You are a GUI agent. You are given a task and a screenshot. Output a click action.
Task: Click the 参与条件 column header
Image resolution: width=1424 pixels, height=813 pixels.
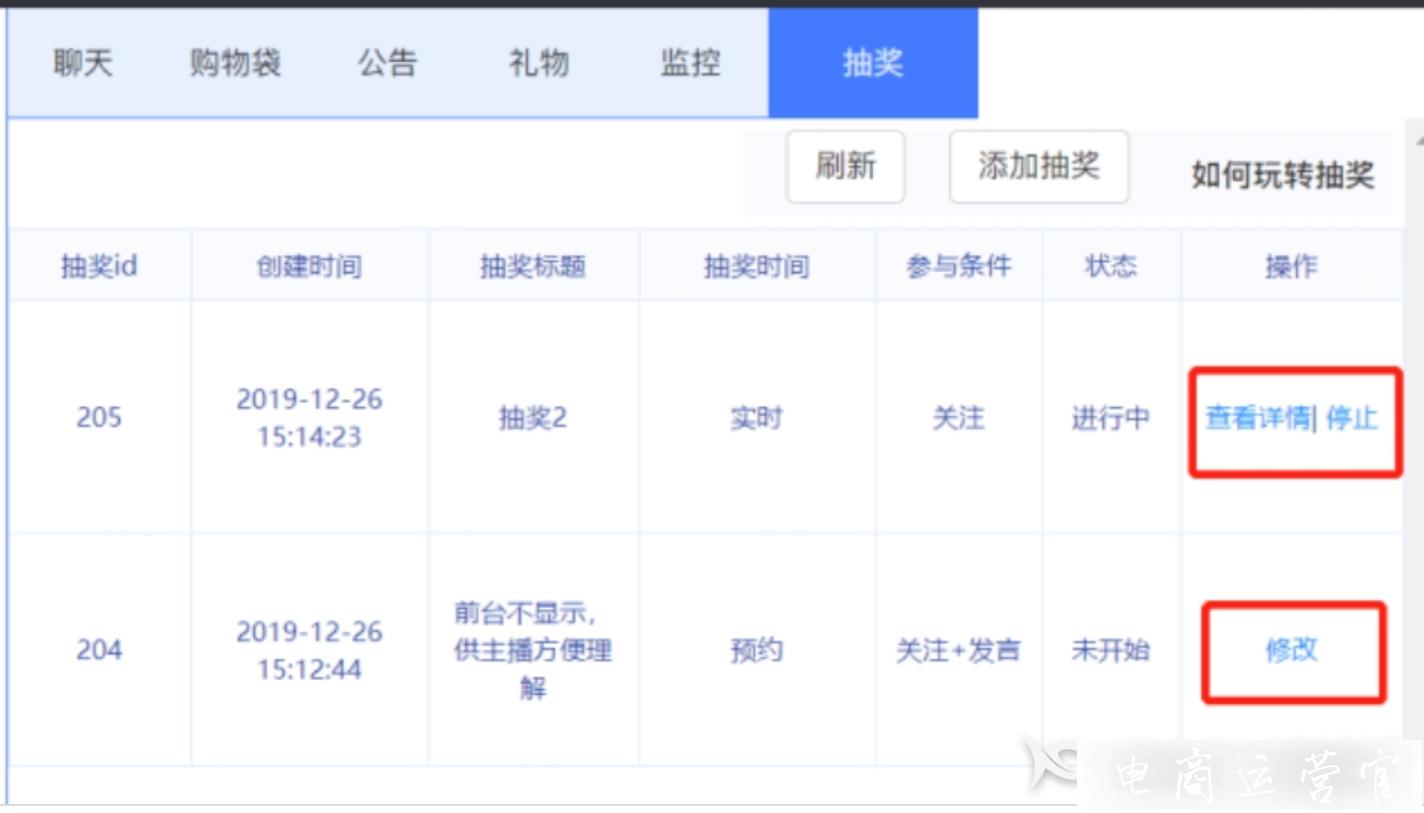[959, 266]
